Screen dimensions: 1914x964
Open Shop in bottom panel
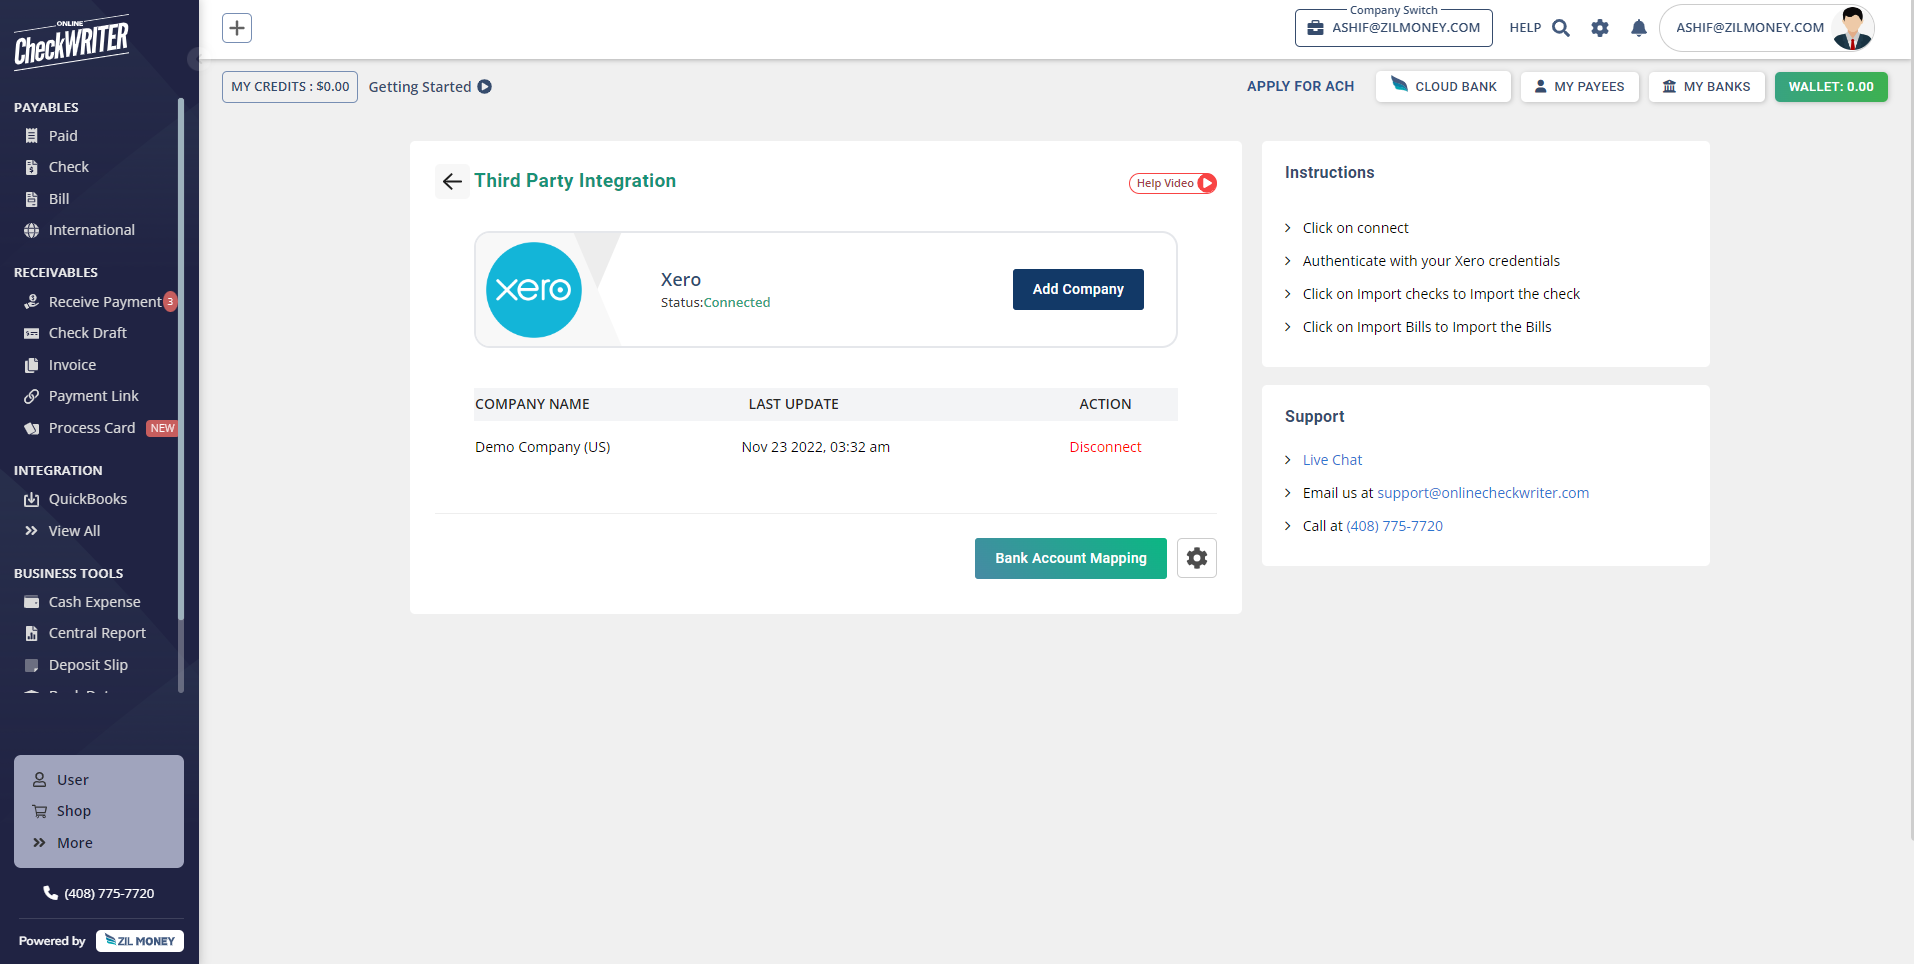pos(73,811)
